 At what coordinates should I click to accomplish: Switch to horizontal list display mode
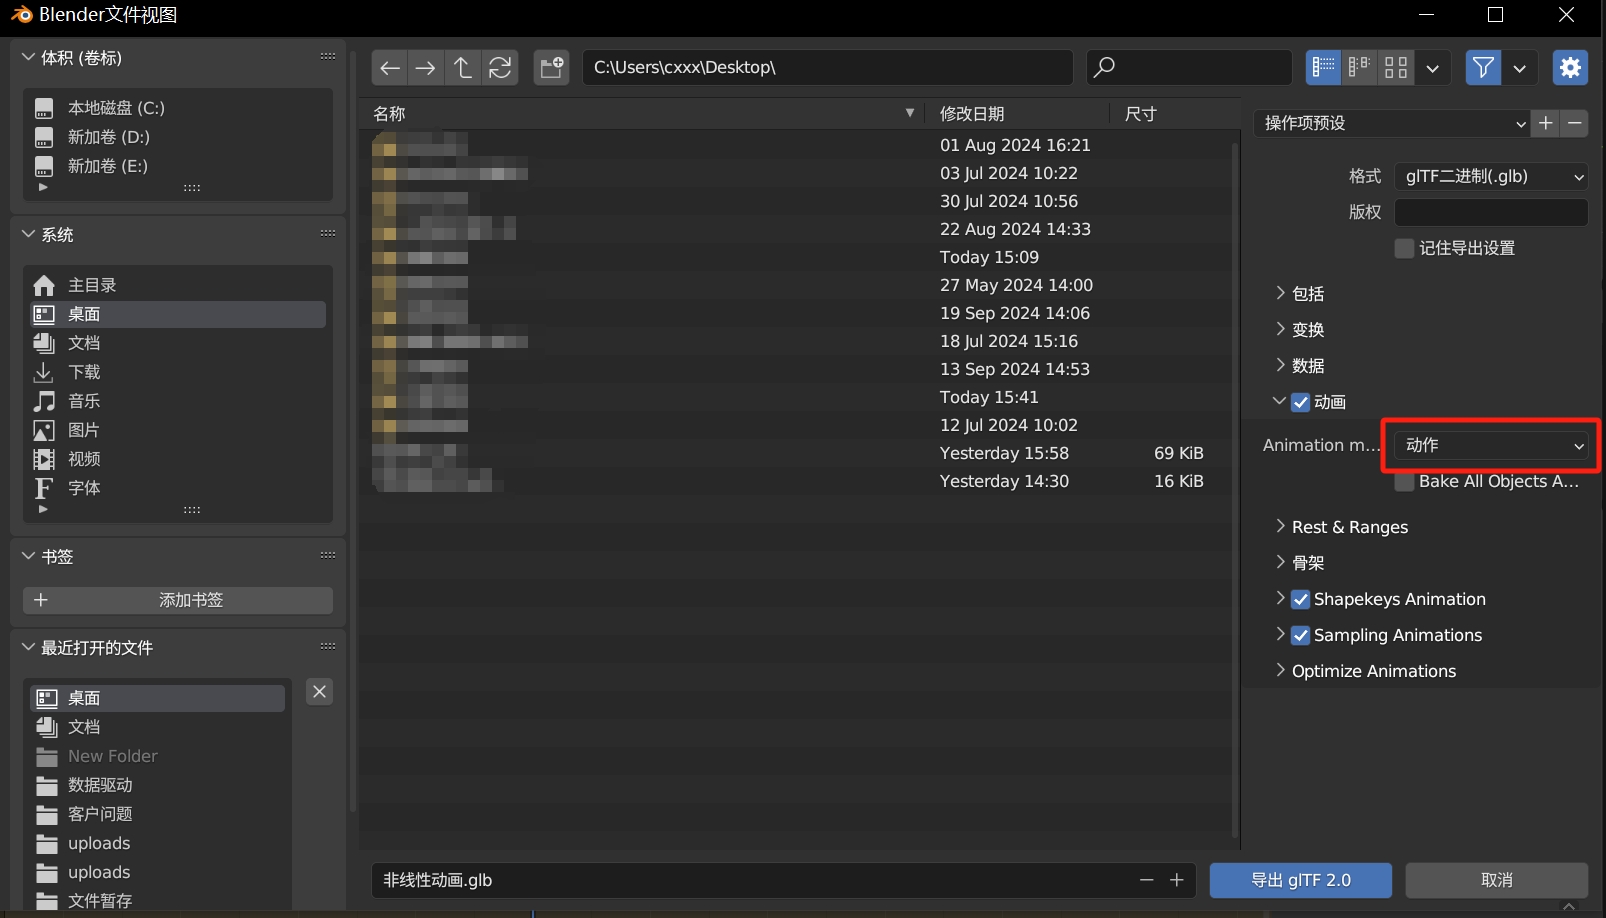pyautogui.click(x=1359, y=67)
